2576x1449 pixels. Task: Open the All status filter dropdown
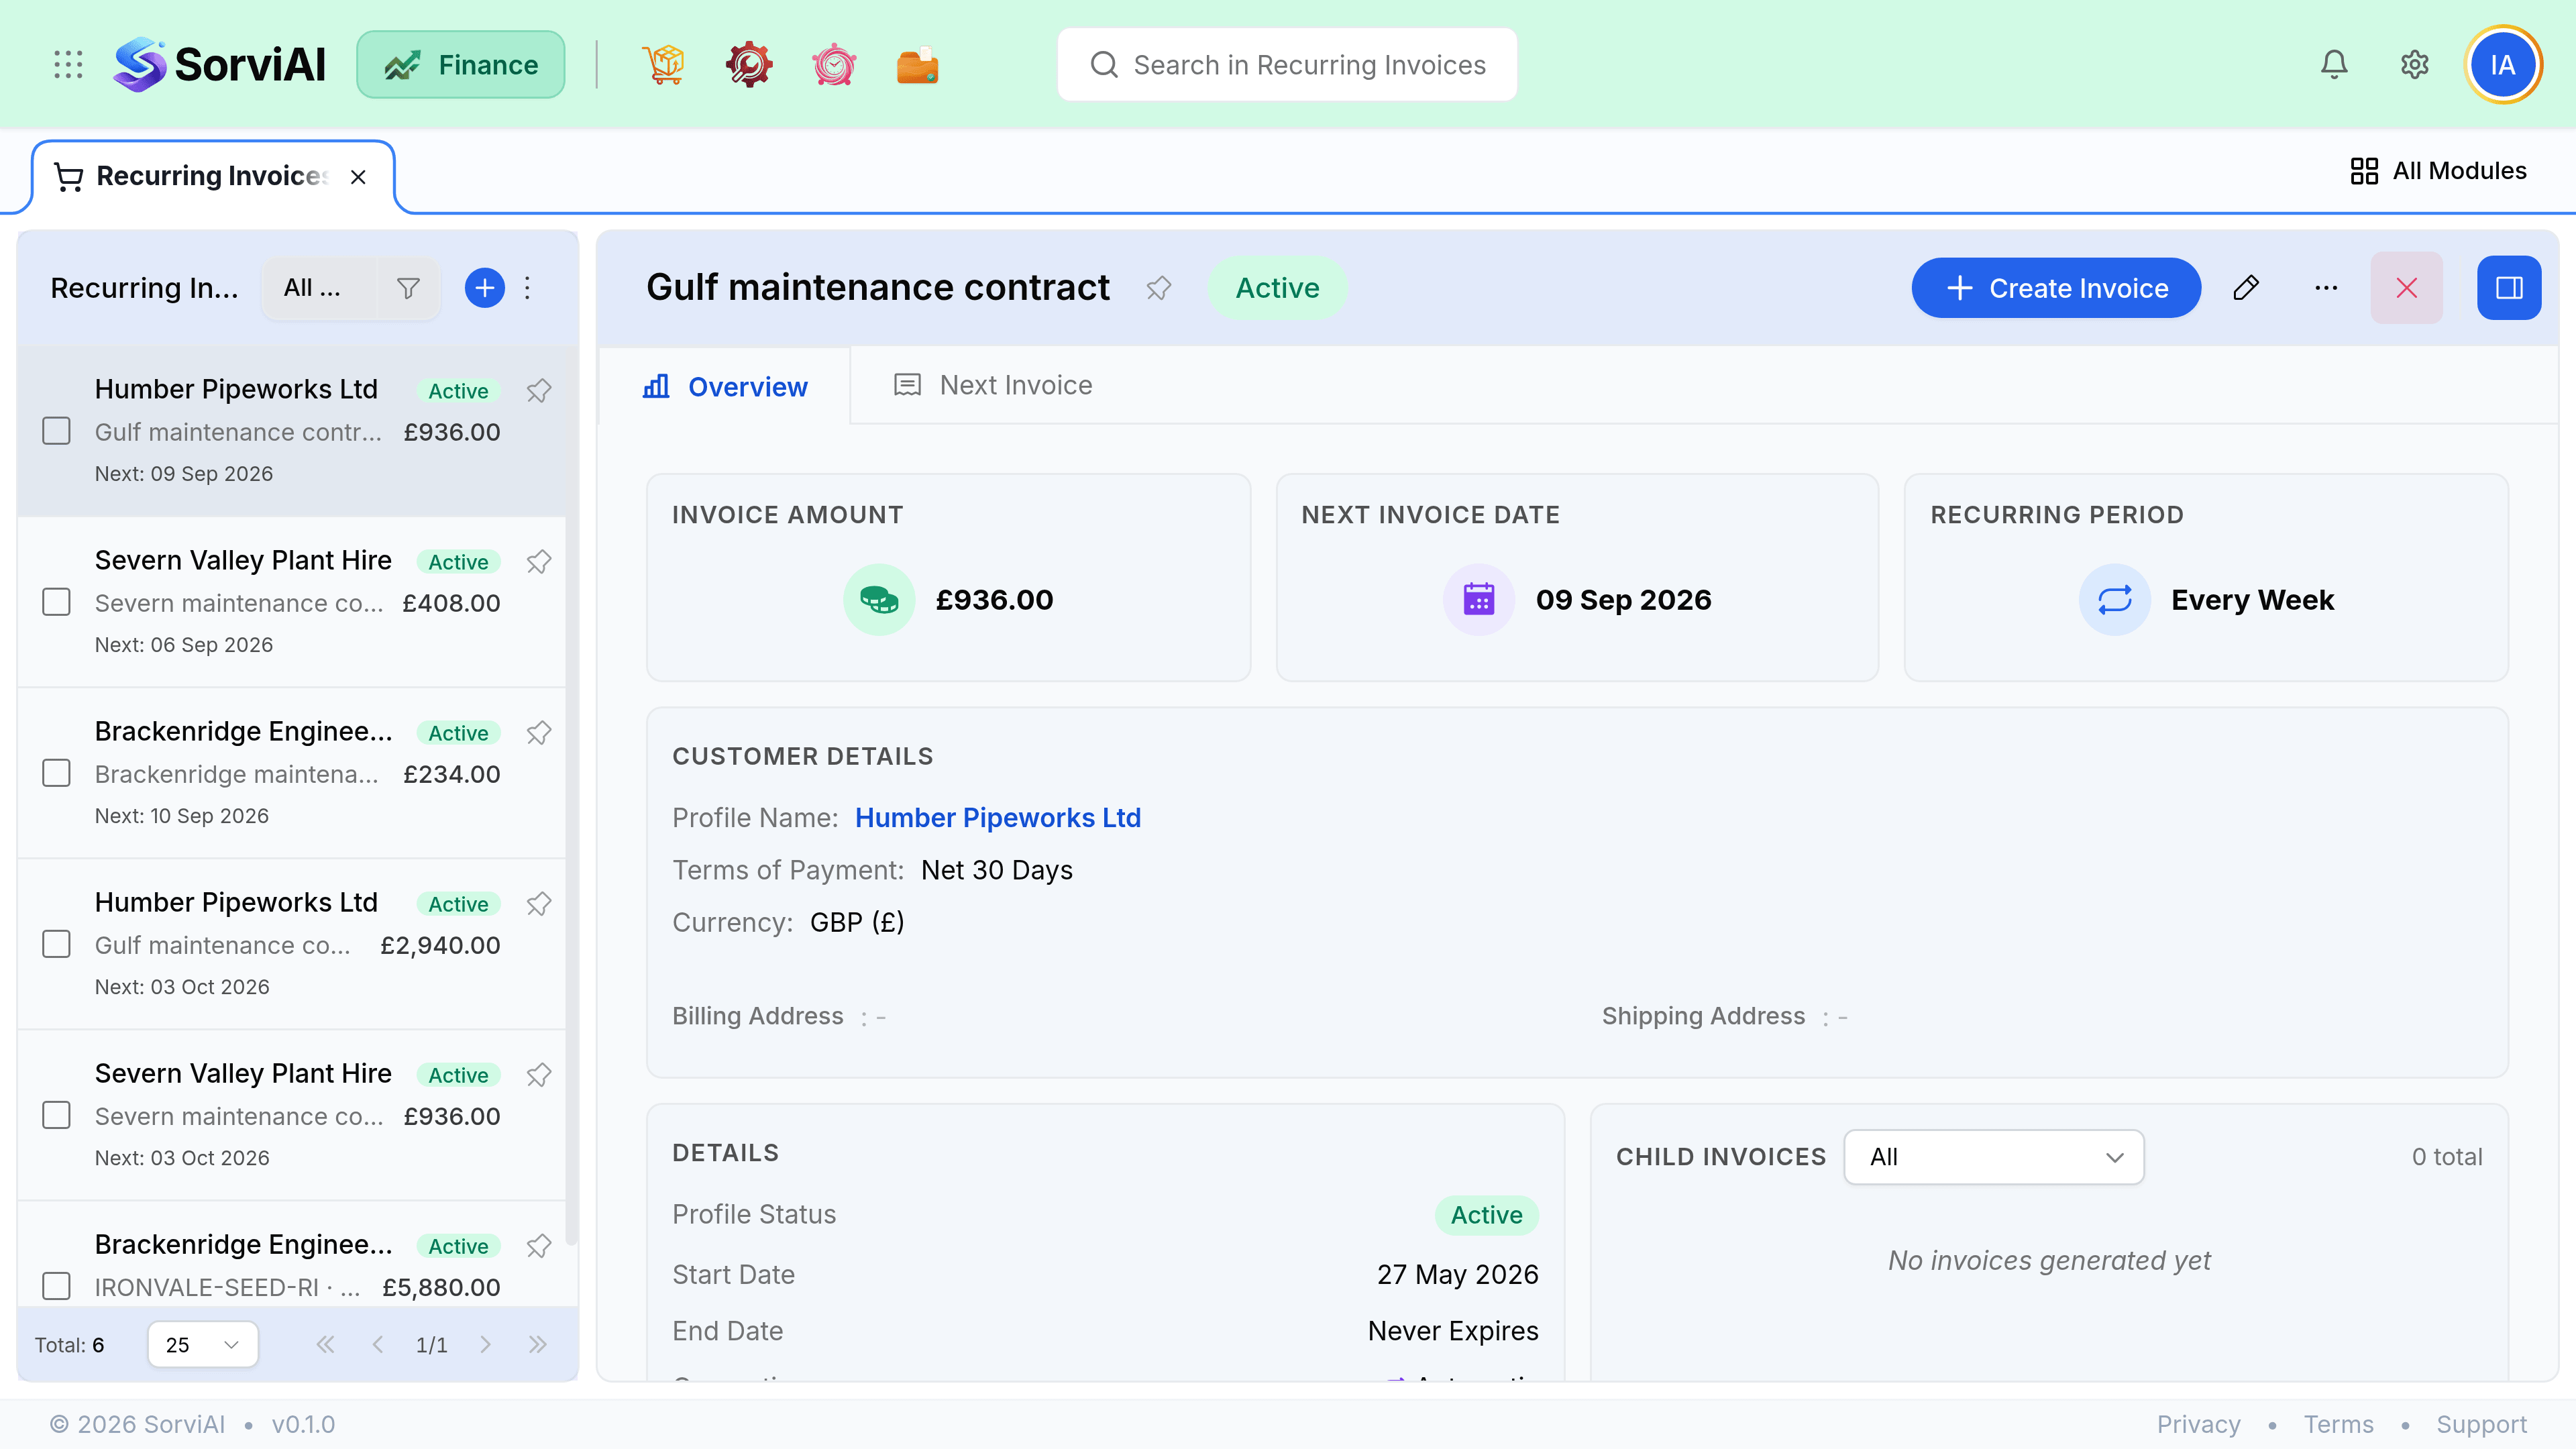[320, 288]
